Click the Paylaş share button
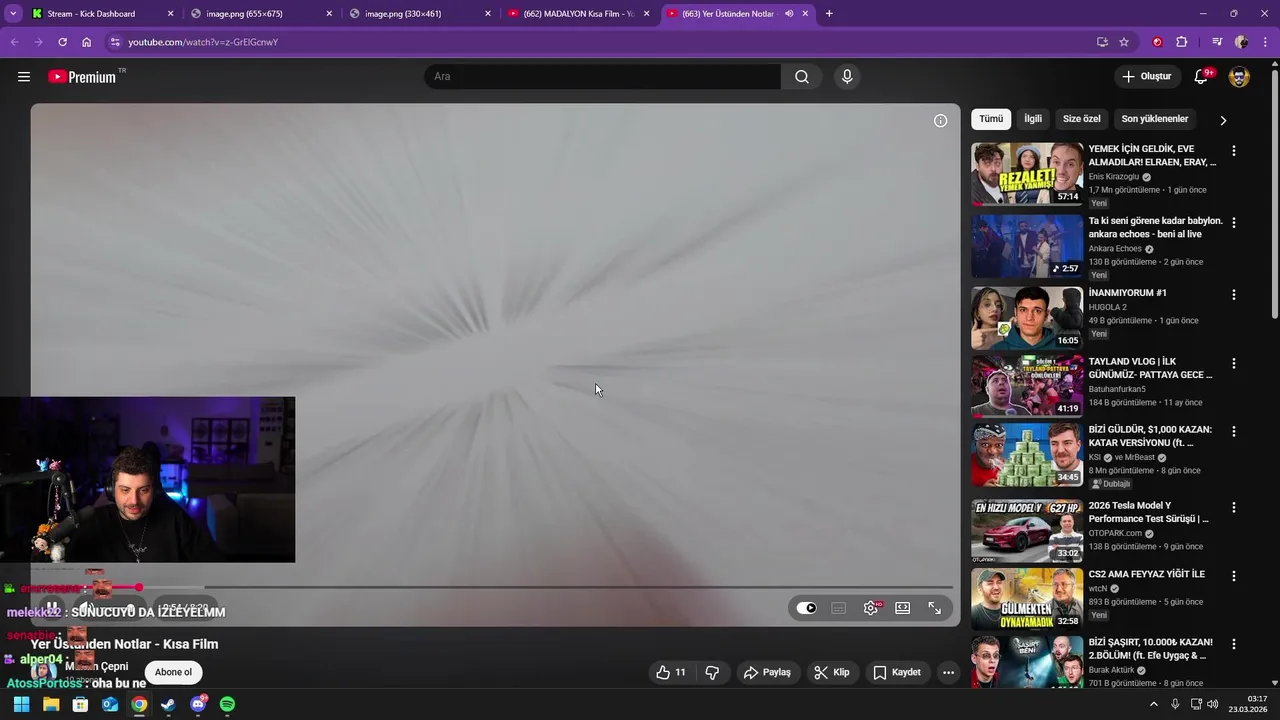The image size is (1280, 720). pos(767,672)
